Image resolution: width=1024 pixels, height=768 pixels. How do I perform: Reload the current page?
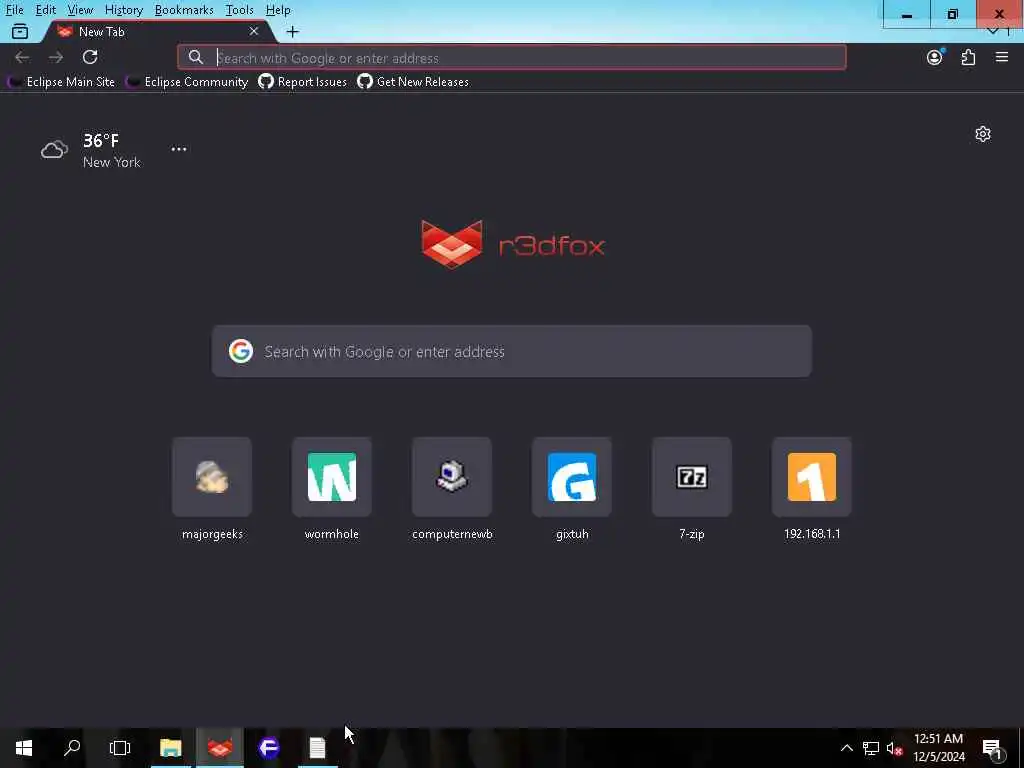point(90,57)
